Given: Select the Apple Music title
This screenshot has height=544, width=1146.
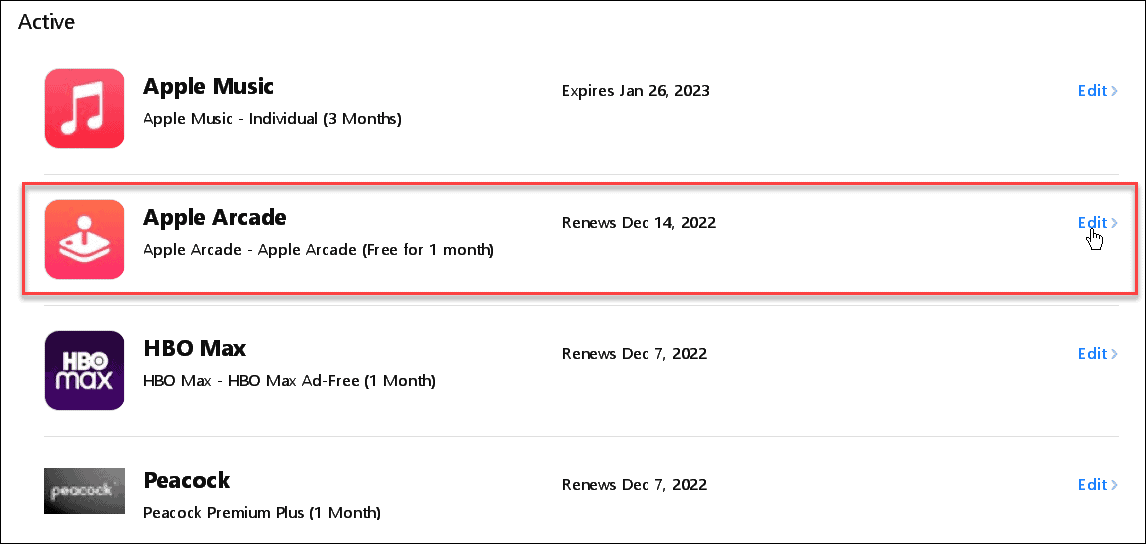Looking at the screenshot, I should pyautogui.click(x=208, y=87).
